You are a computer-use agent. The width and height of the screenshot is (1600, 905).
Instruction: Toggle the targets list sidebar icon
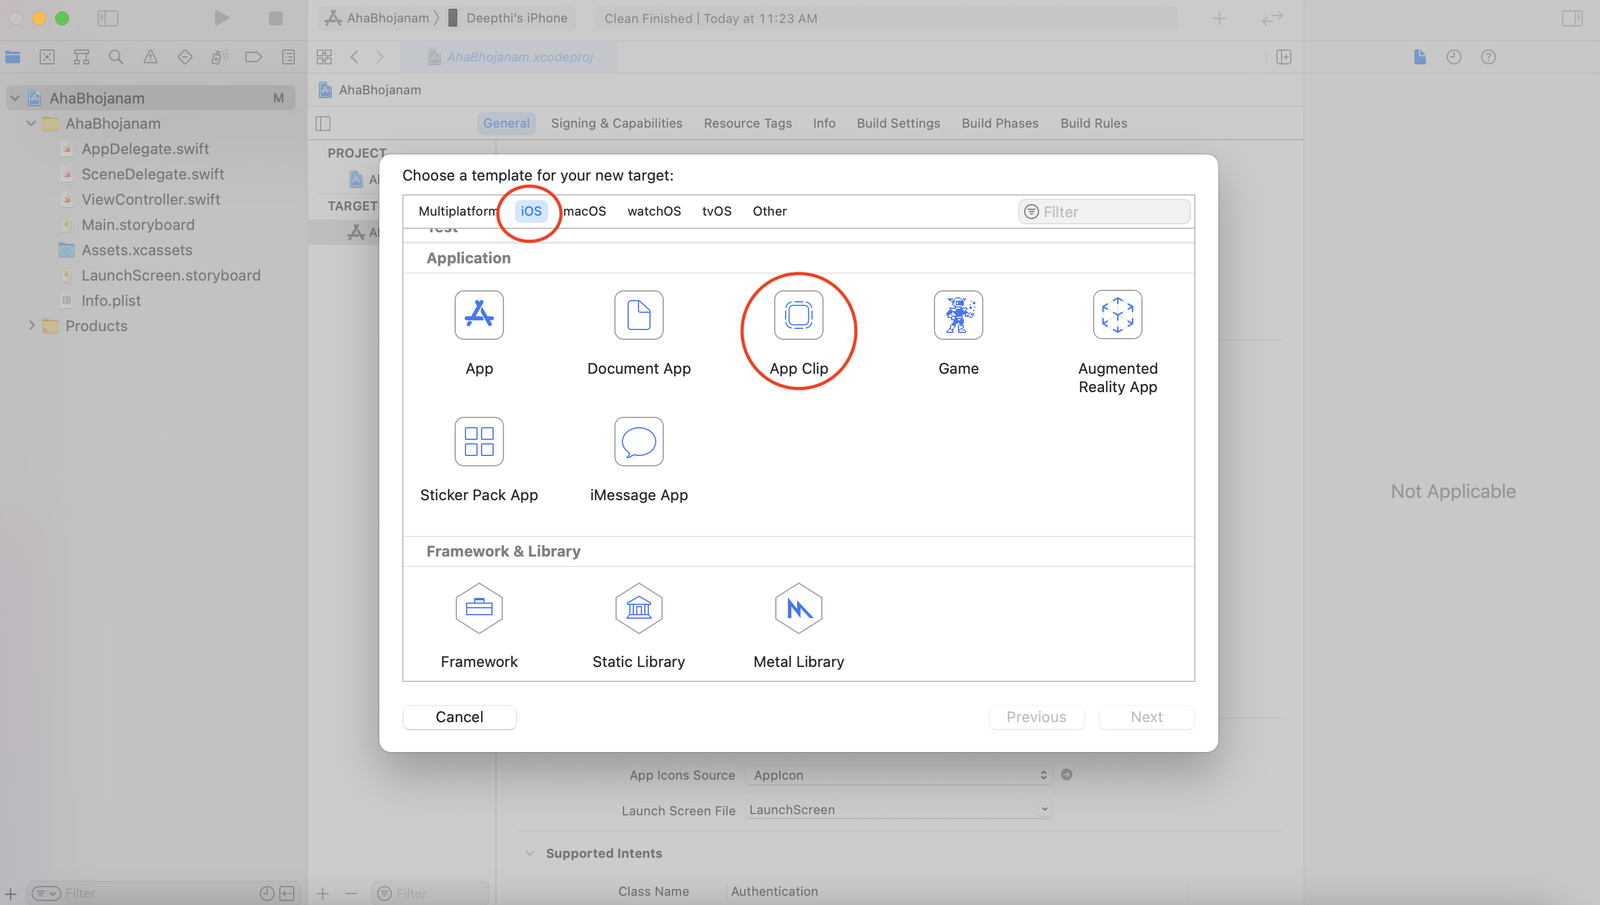coord(323,123)
